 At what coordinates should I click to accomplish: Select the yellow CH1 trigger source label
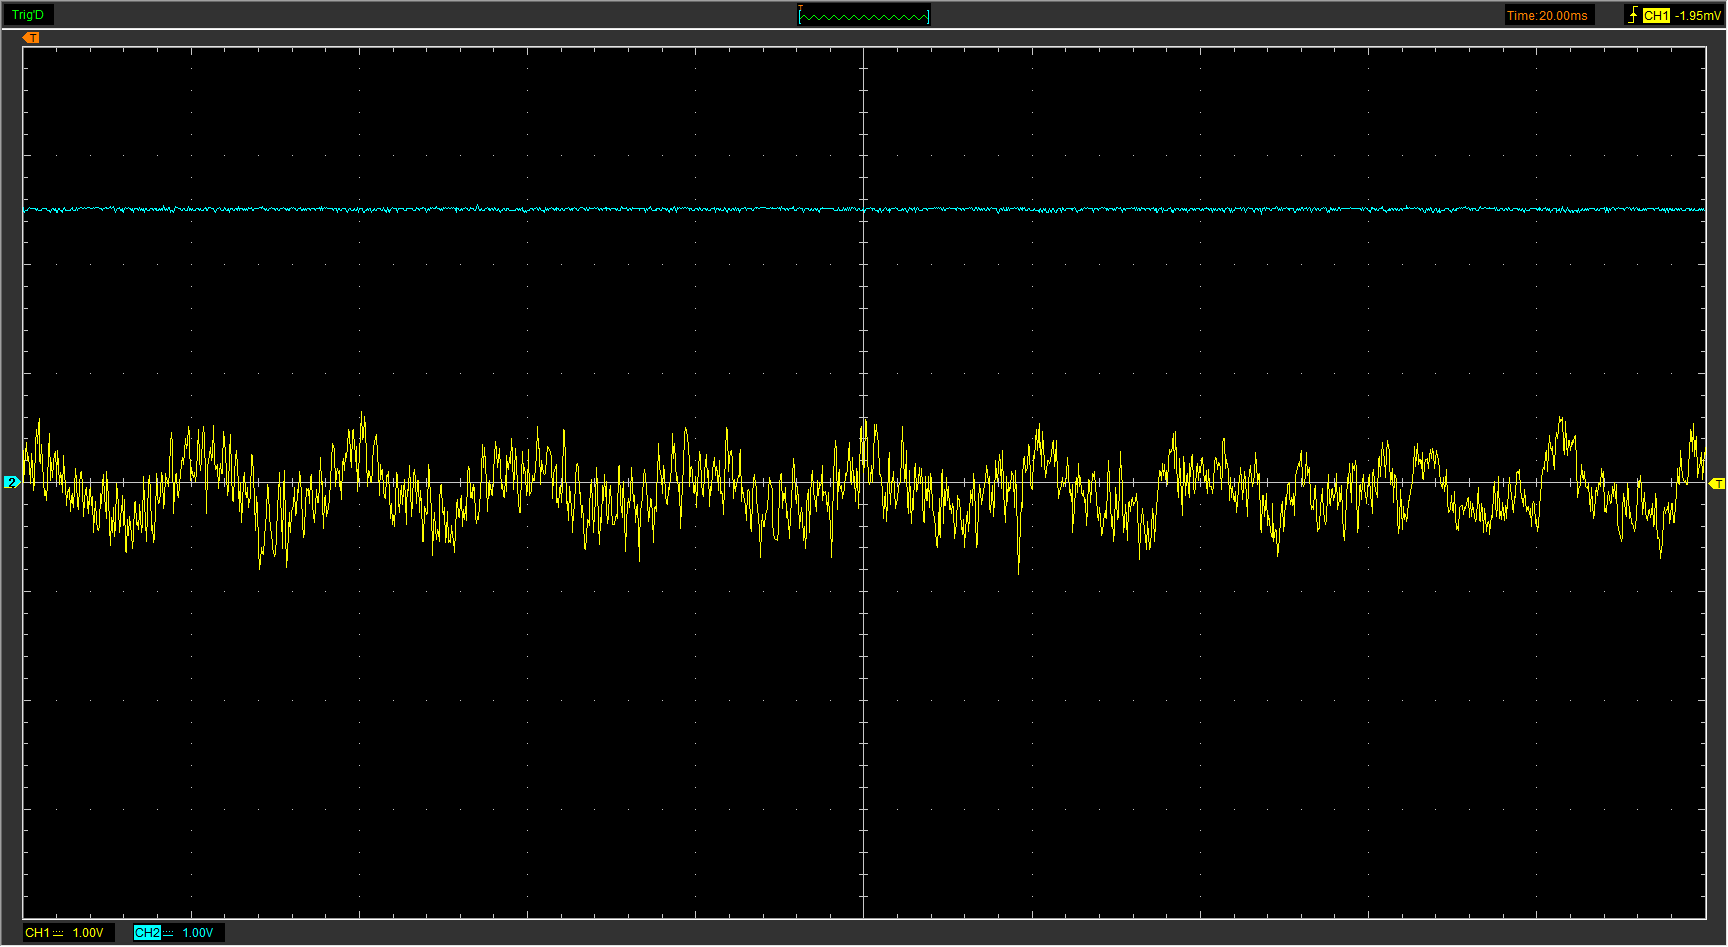pos(1656,15)
